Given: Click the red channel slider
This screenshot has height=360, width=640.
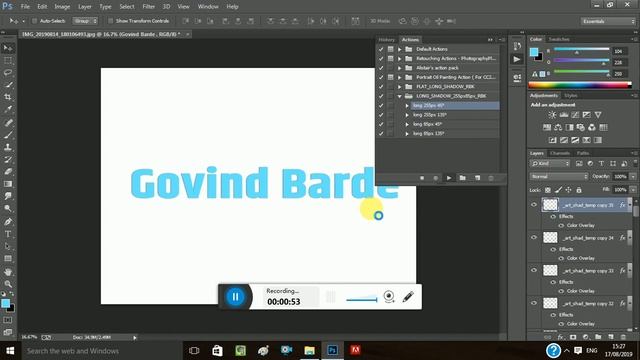Looking at the screenshot, I should 581,50.
